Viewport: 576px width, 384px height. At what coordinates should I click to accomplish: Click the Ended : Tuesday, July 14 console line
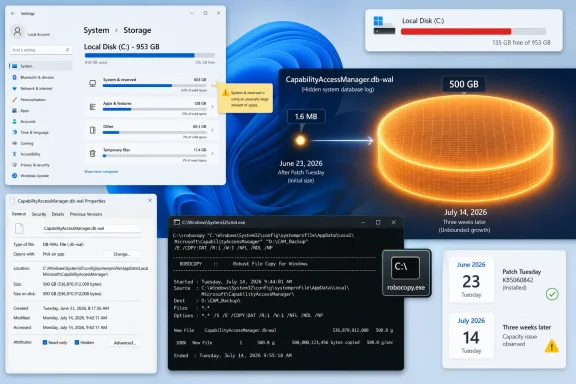pyautogui.click(x=233, y=355)
